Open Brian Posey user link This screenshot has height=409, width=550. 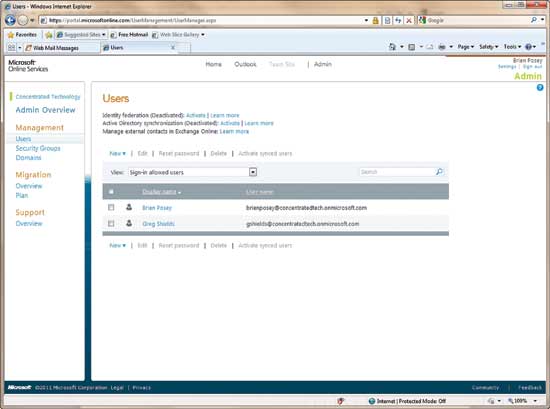point(157,208)
